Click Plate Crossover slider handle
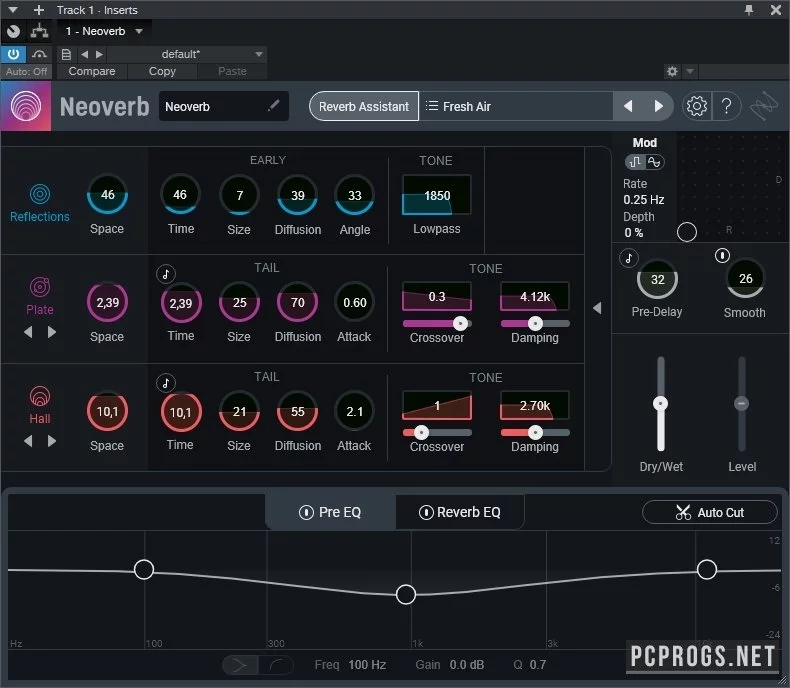790x688 pixels. point(460,323)
